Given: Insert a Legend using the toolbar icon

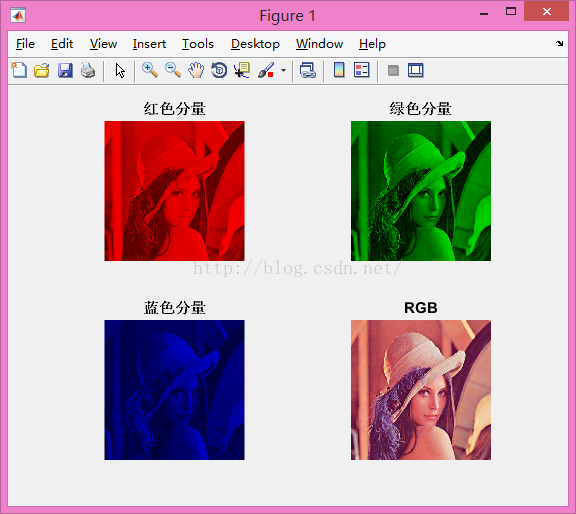Looking at the screenshot, I should (361, 70).
